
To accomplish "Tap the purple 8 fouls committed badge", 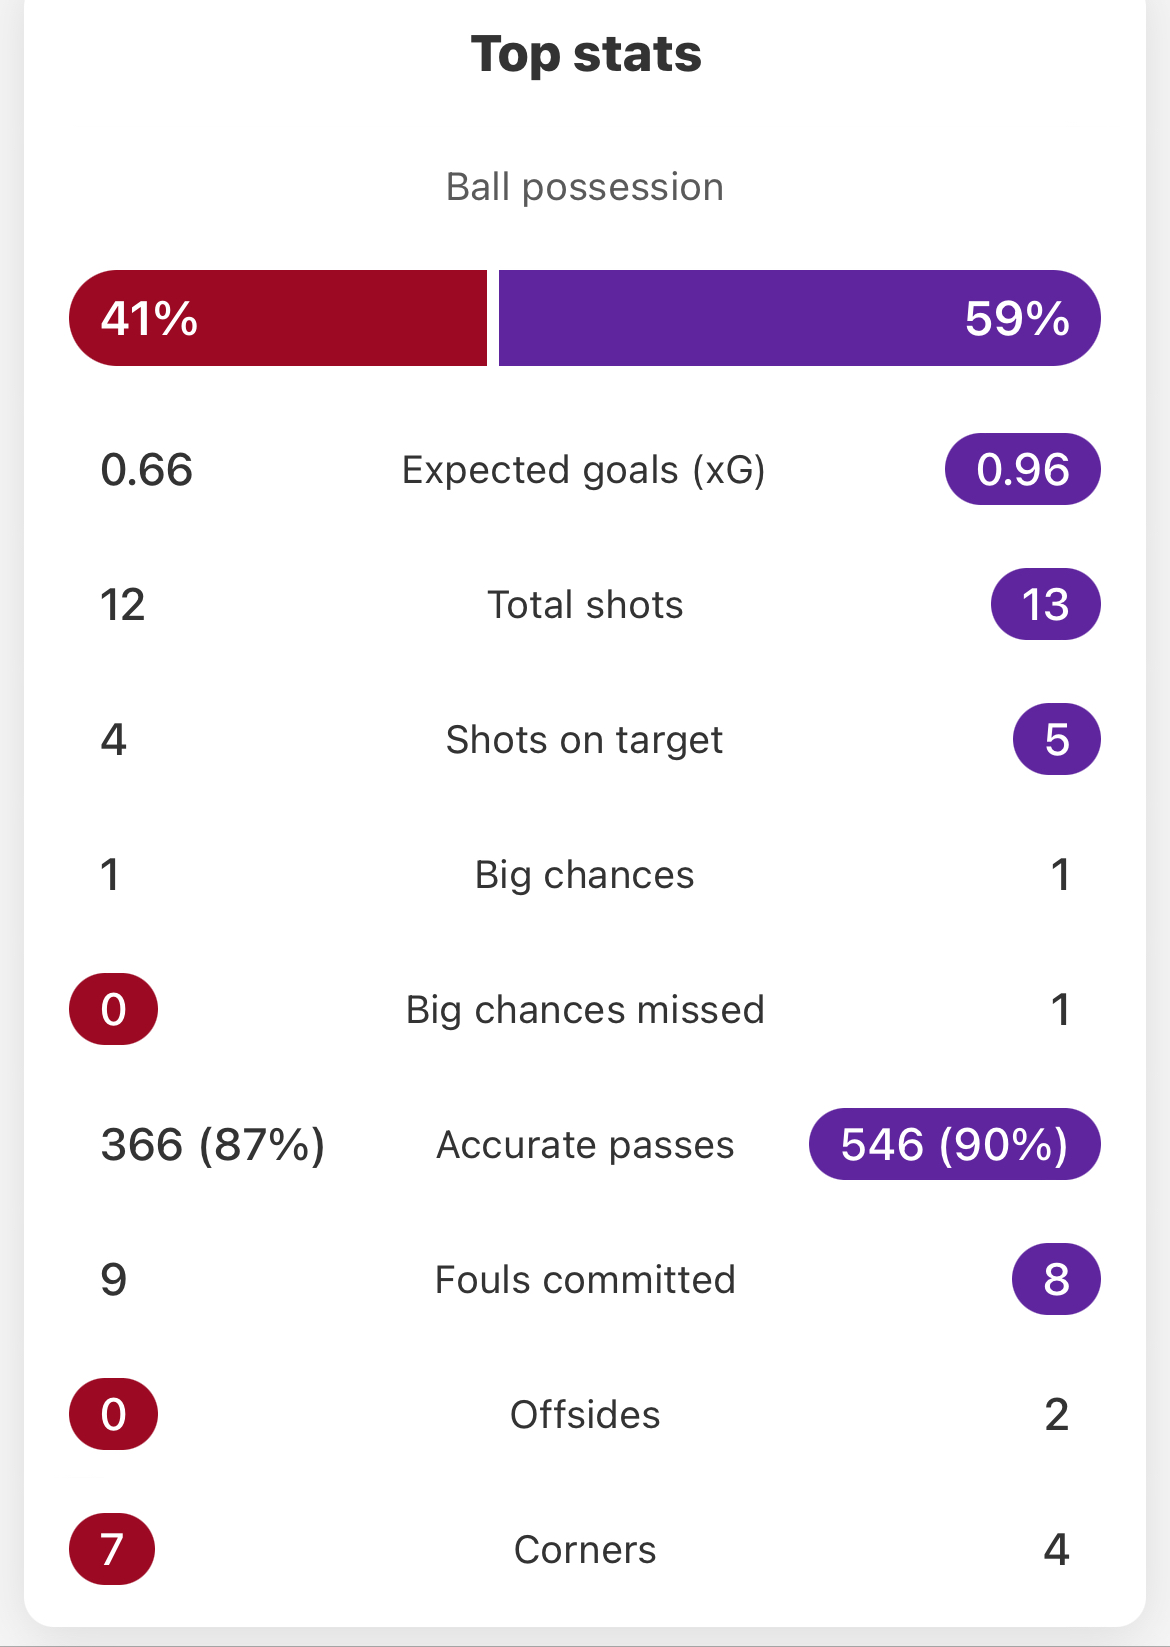I will (x=1057, y=1279).
